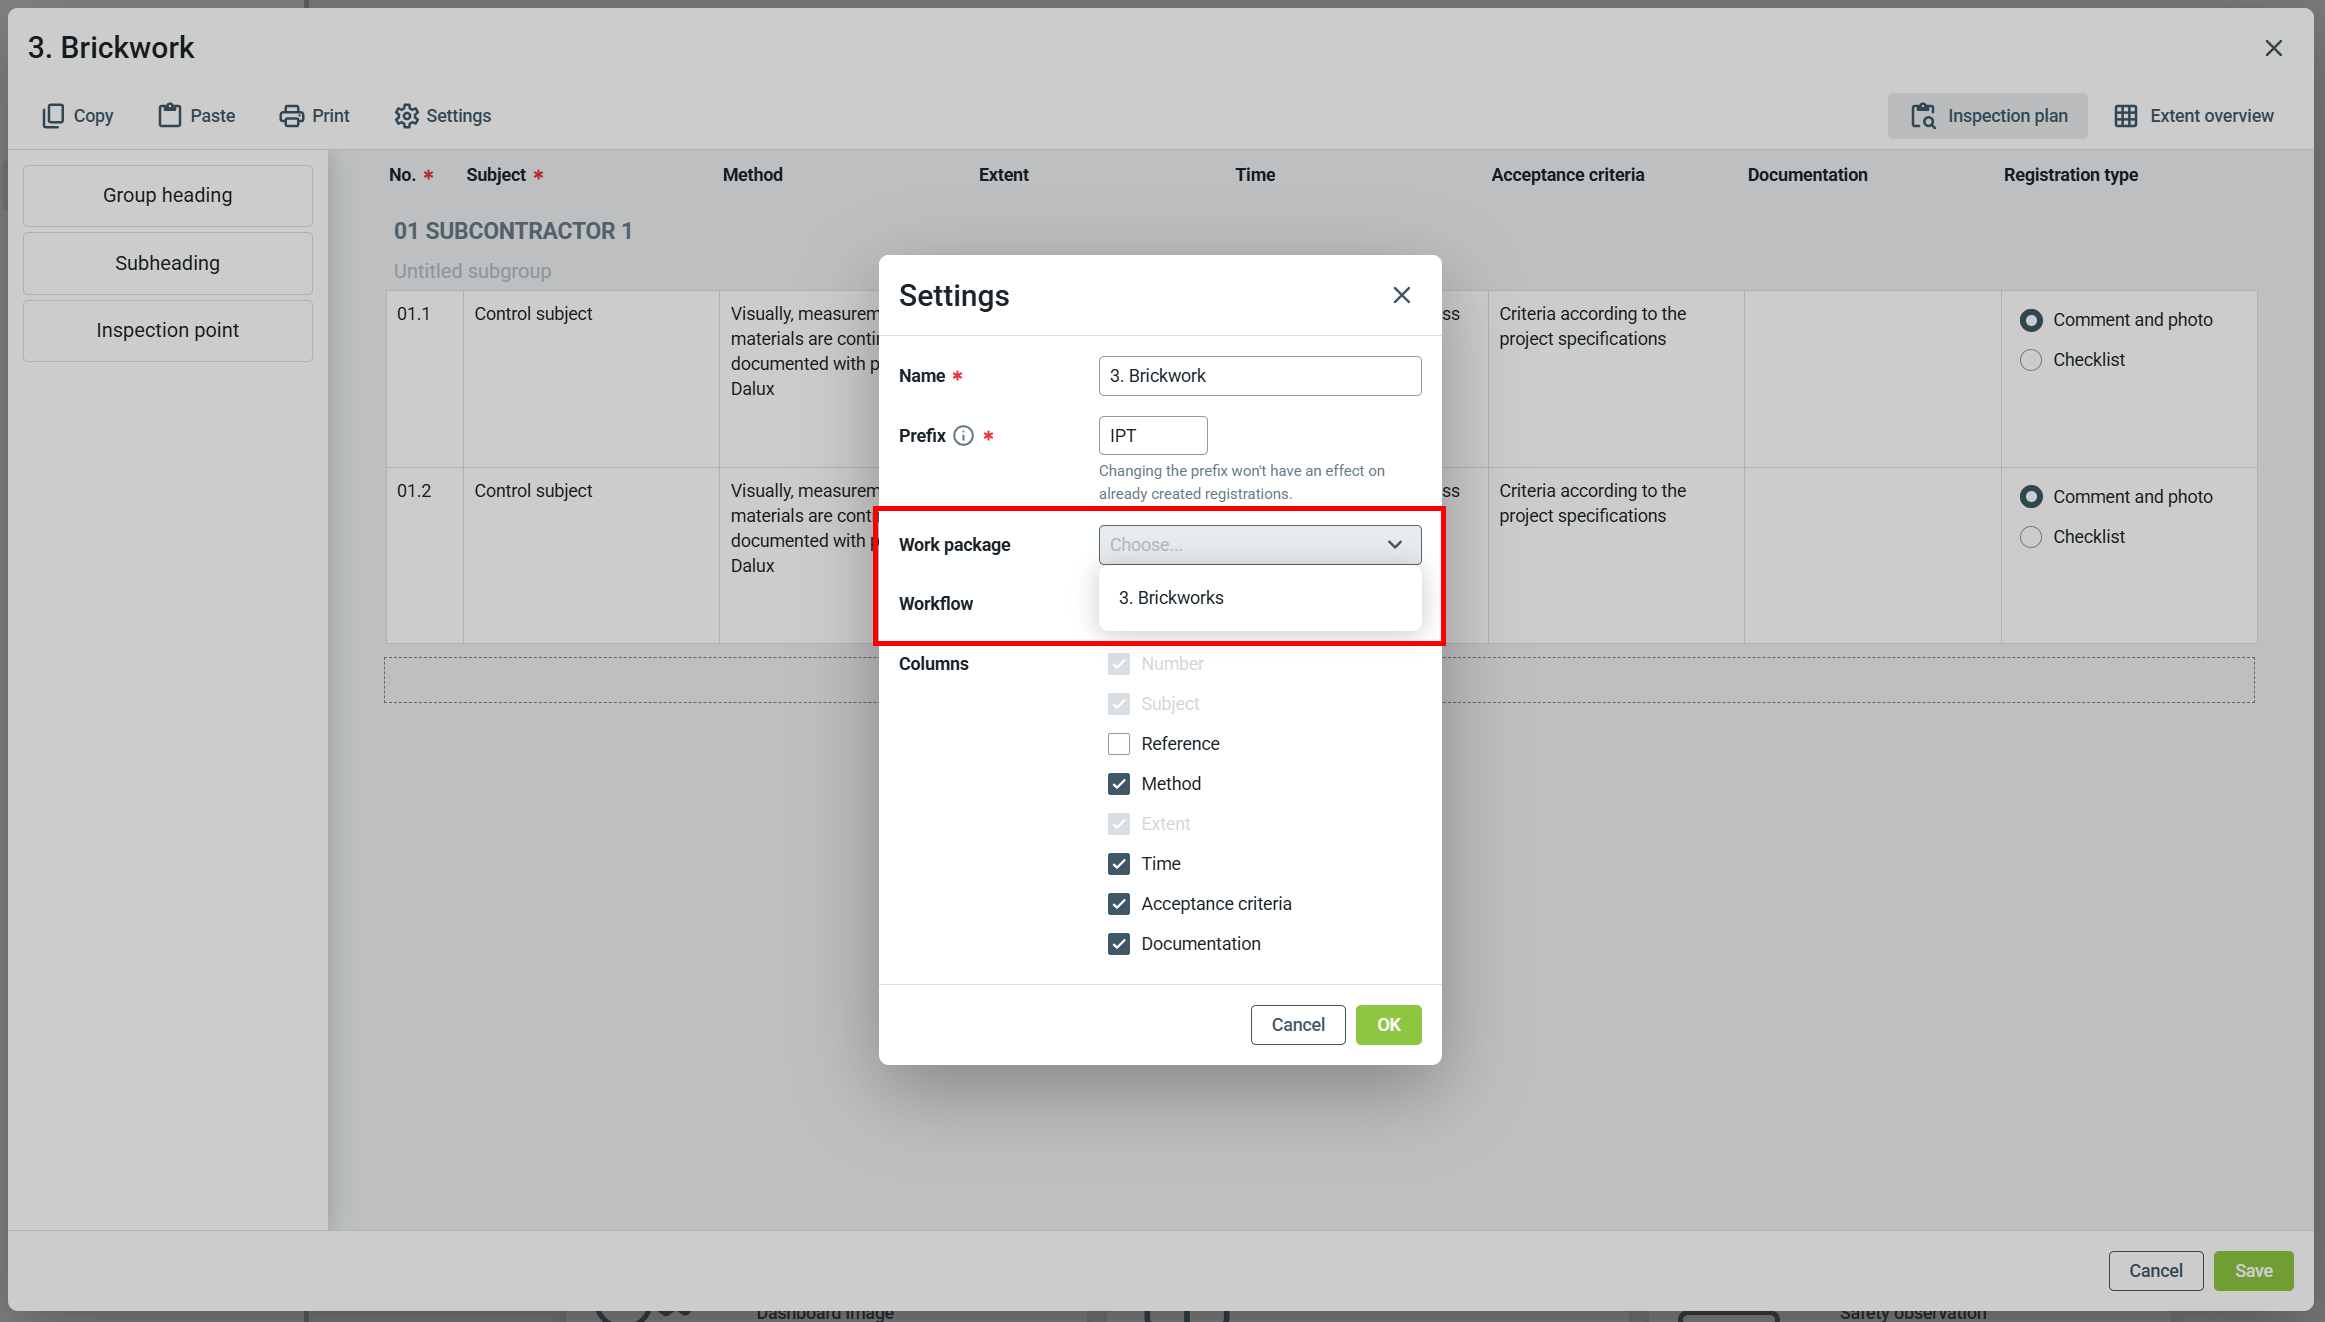Uncheck the Acceptance criteria checkbox
Image resolution: width=2325 pixels, height=1322 pixels.
1119,904
